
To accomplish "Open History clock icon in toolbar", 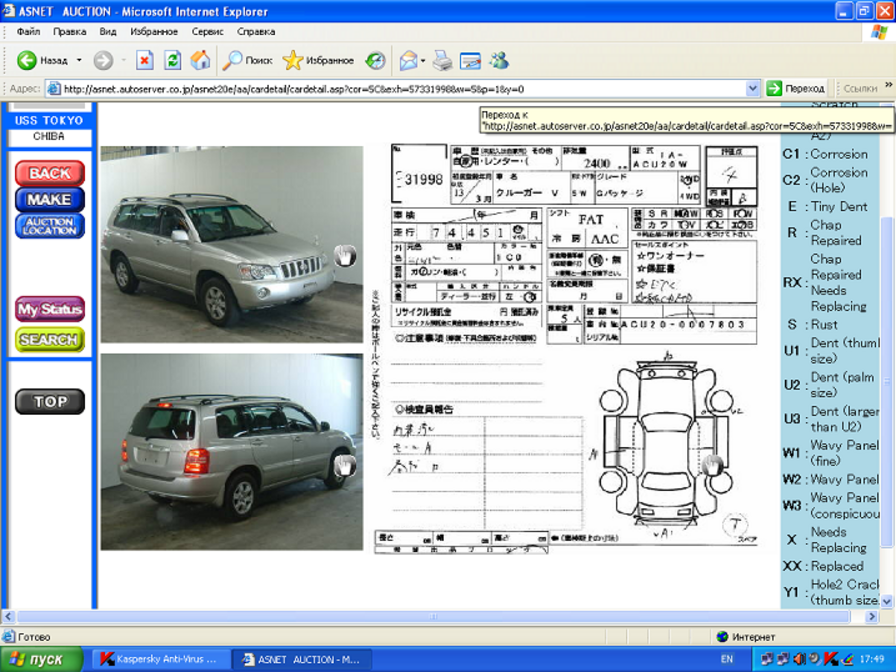I will [375, 60].
